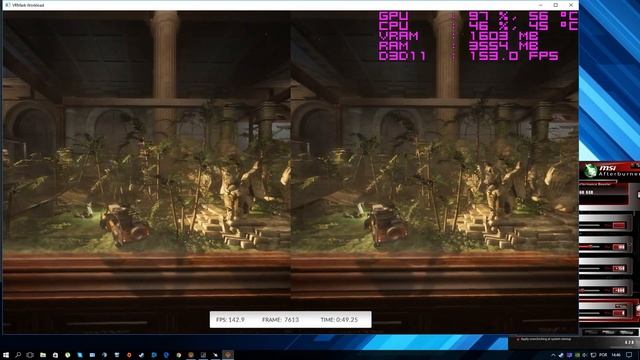Click the NVIDIA green tray icon
Image resolution: width=640 pixels, height=360 pixels.
(577, 355)
